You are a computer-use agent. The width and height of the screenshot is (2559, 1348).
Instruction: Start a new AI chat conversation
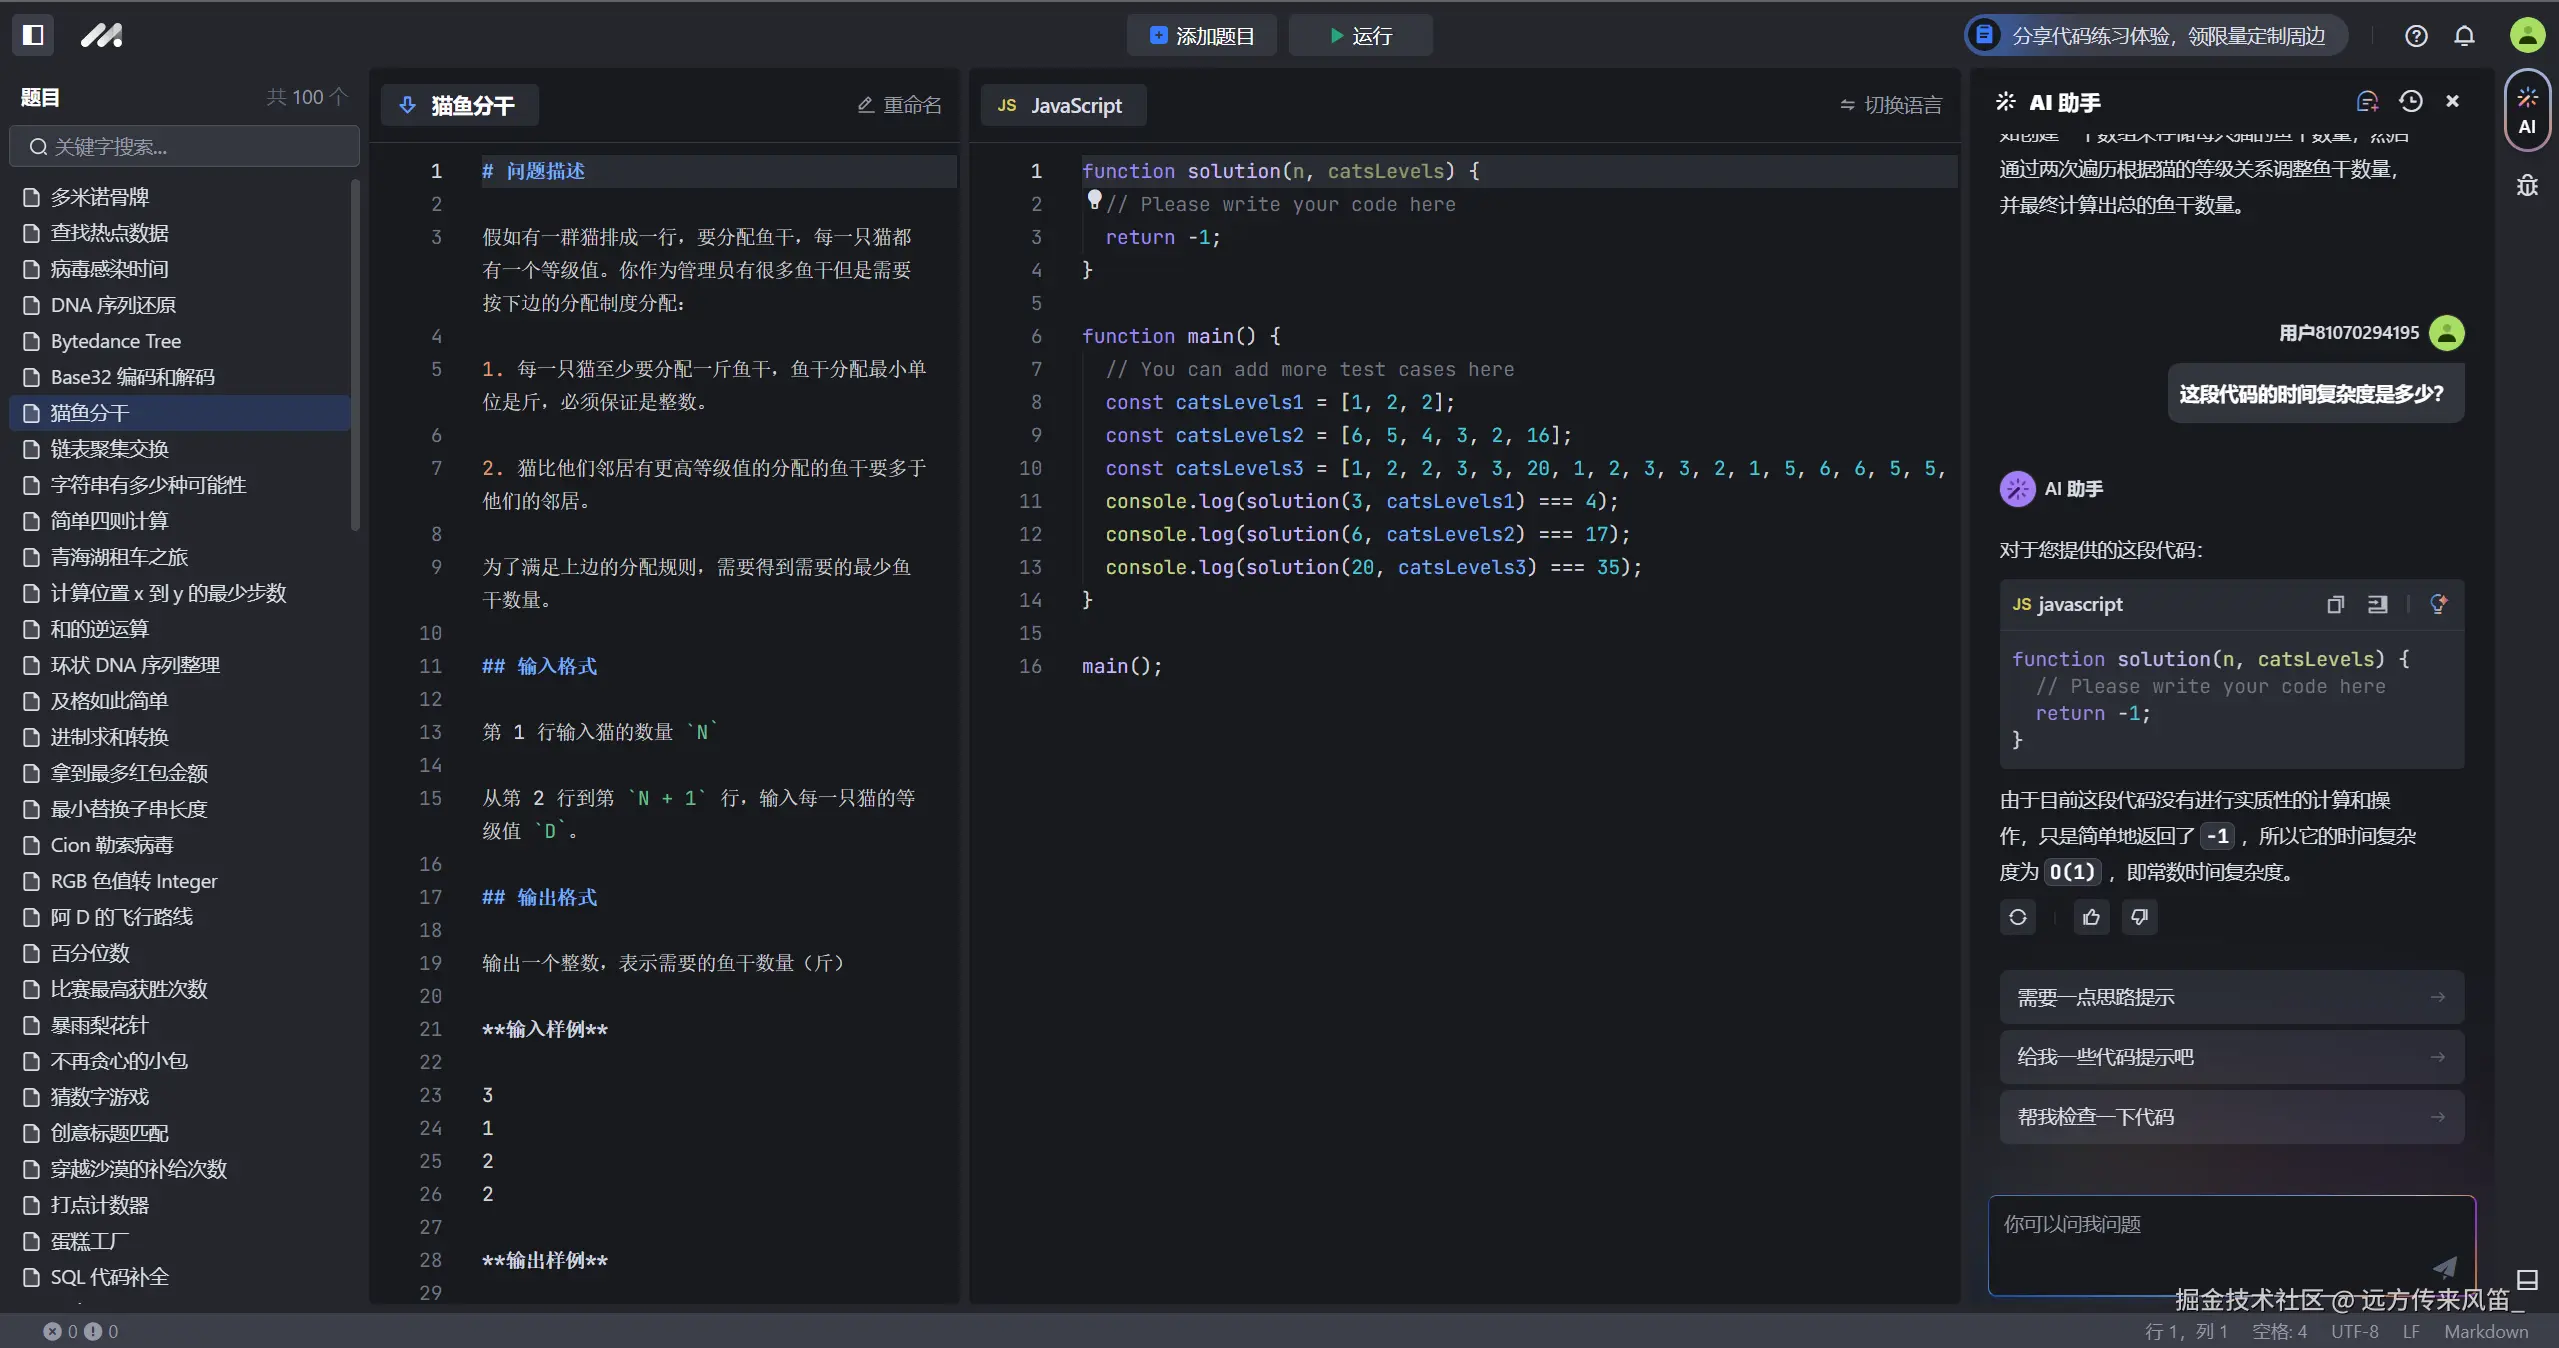pos(2367,101)
